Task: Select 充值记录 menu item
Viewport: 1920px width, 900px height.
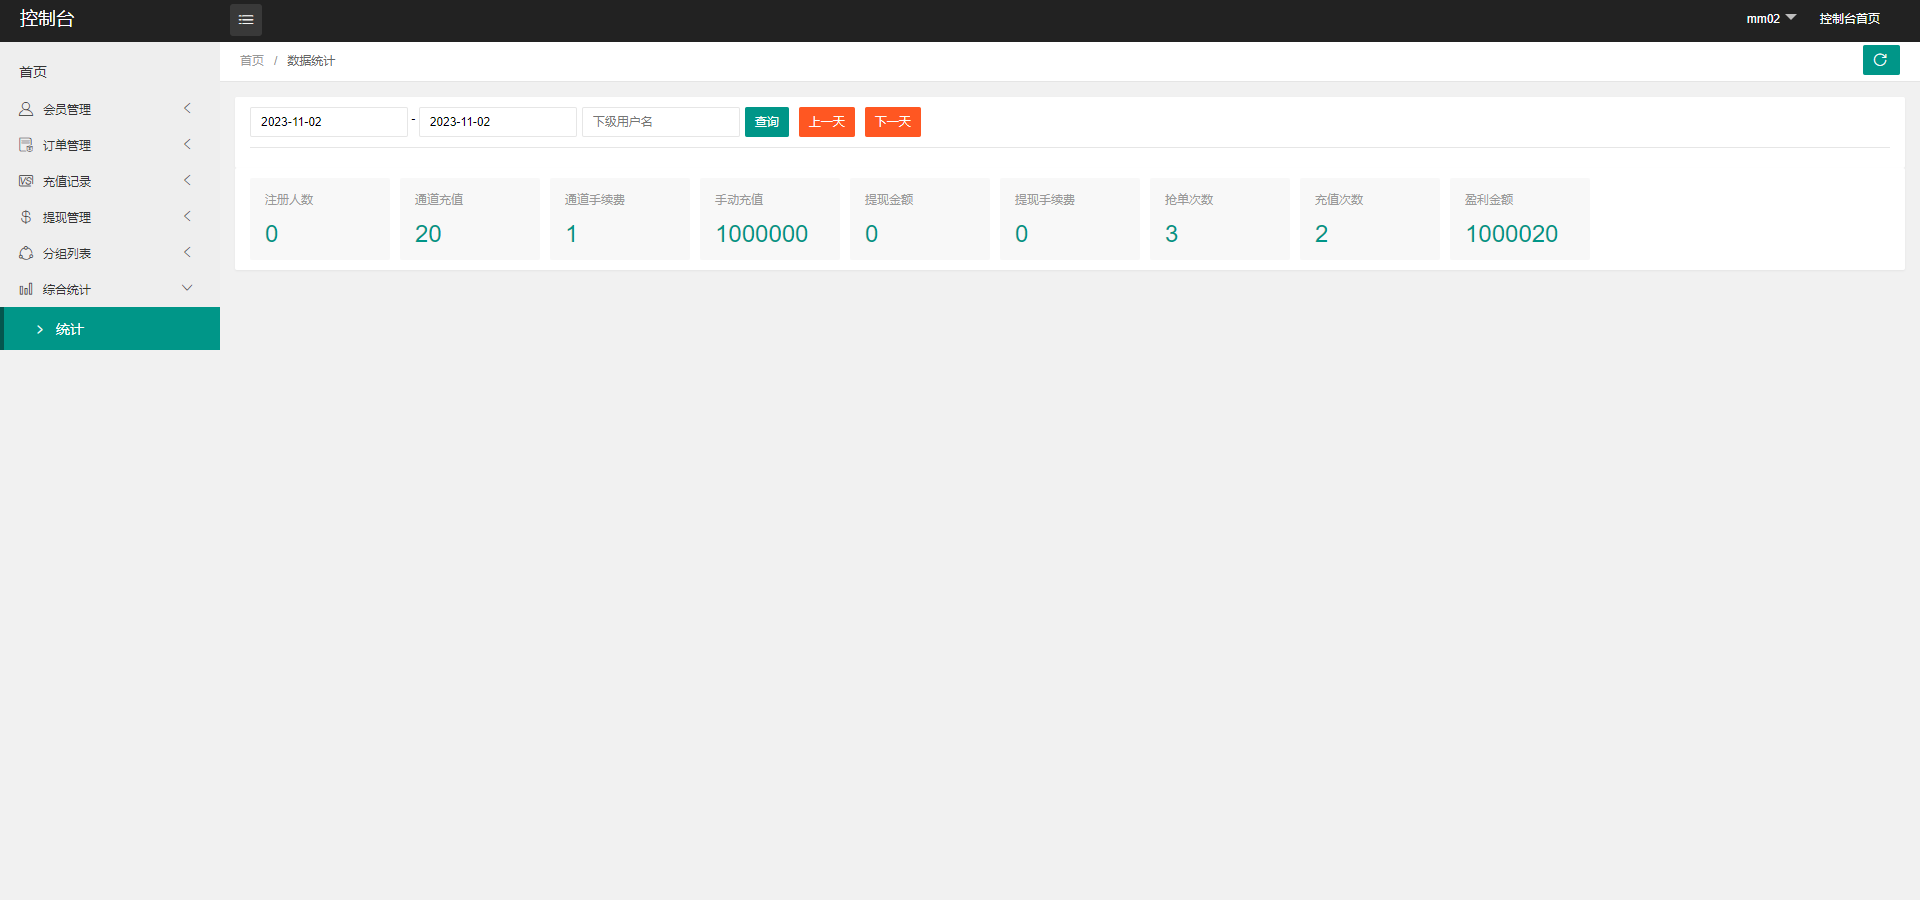Action: point(110,181)
